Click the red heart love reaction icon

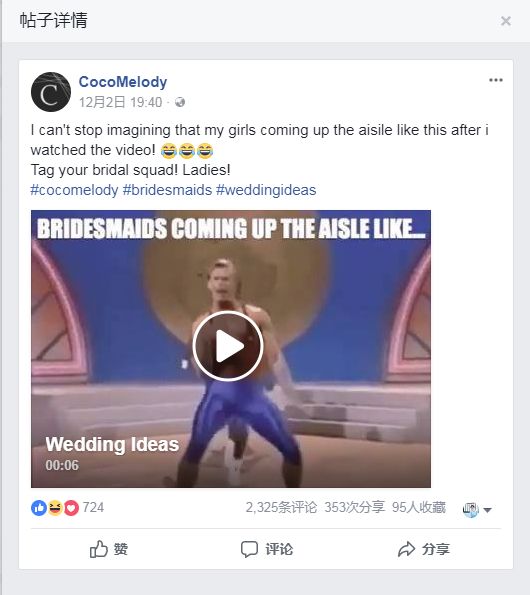[x=71, y=508]
